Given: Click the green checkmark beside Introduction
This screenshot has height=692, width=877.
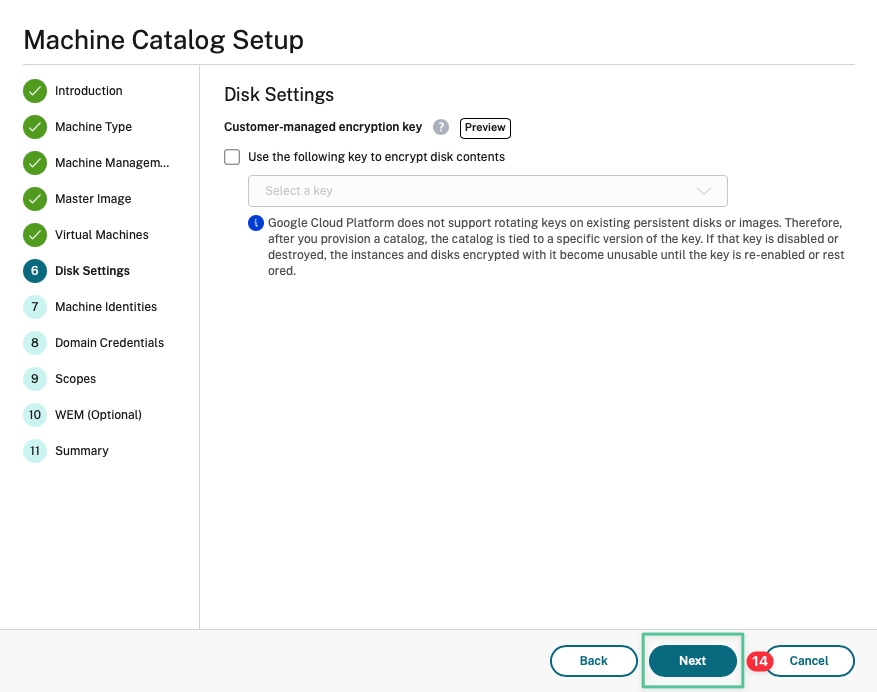Looking at the screenshot, I should point(35,91).
